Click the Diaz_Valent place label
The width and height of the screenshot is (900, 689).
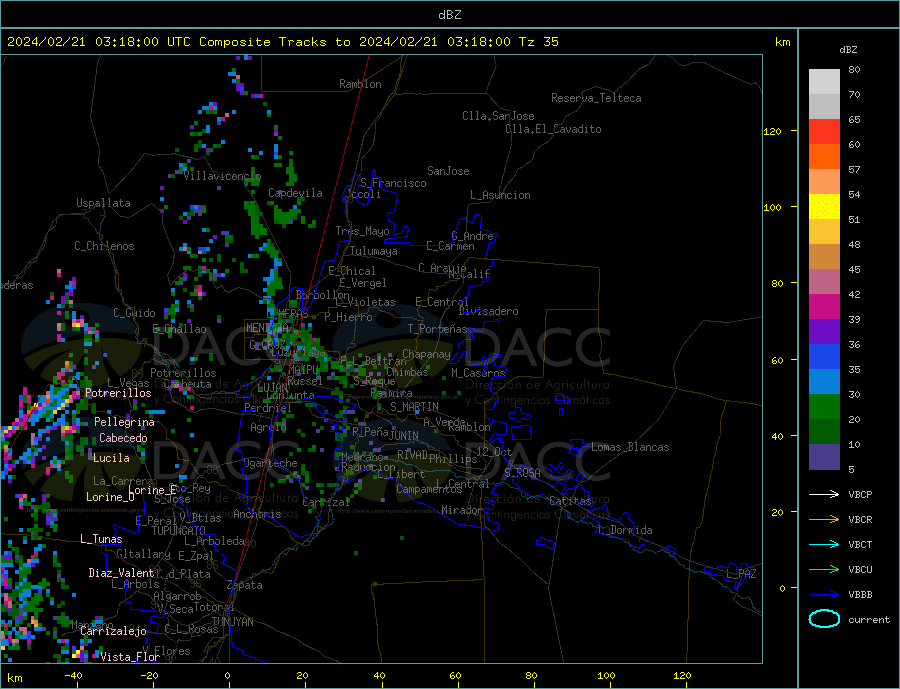[x=121, y=573]
